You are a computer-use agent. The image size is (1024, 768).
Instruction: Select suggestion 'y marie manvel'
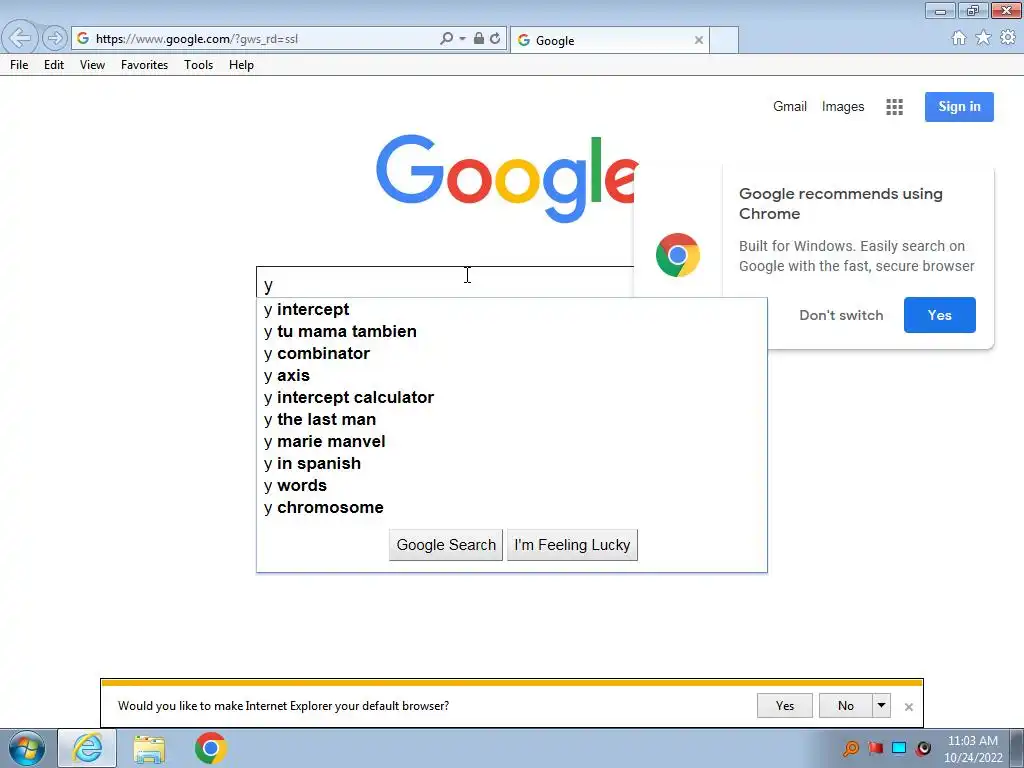[511, 441]
